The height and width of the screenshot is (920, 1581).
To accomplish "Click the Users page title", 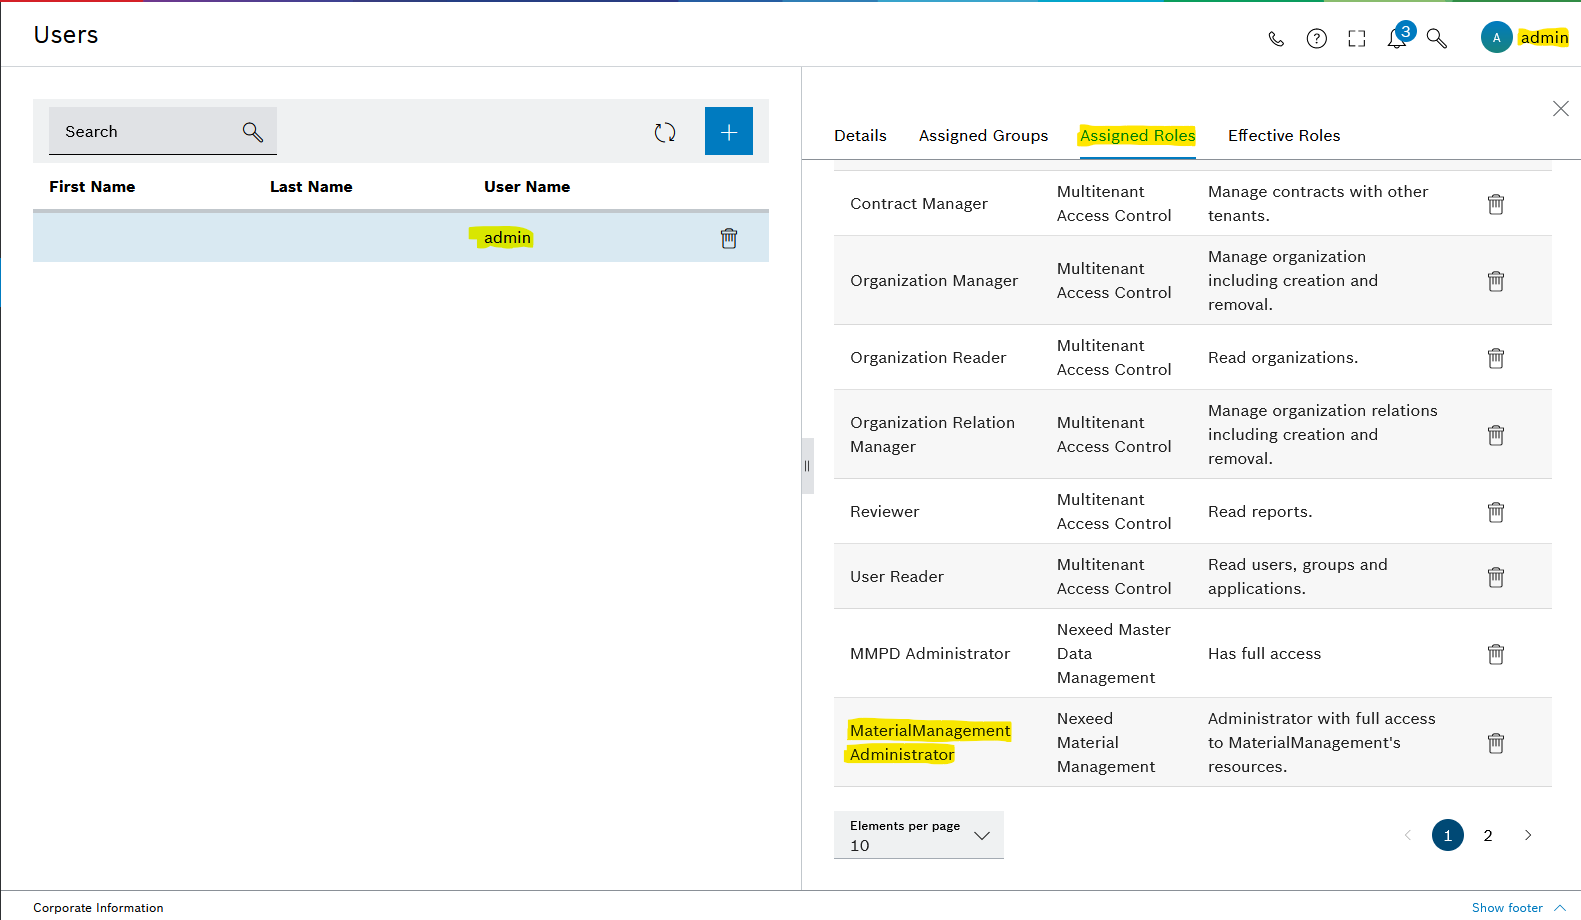I will tap(66, 35).
